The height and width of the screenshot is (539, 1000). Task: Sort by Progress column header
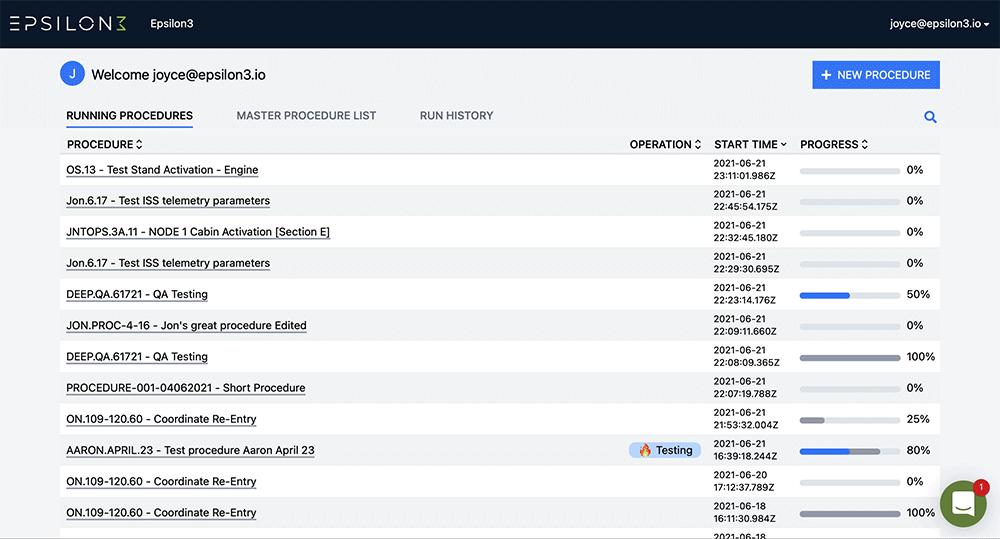834,145
